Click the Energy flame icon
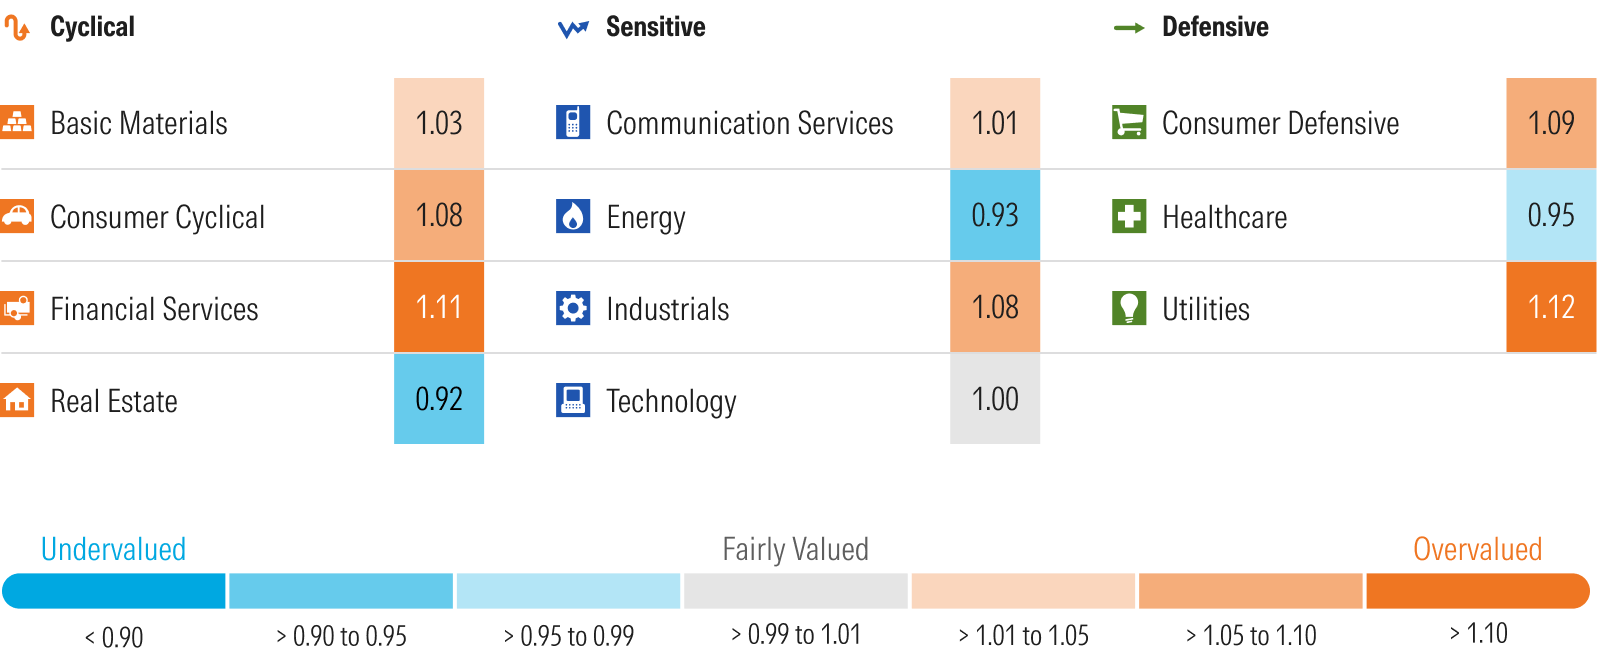 click(x=573, y=216)
